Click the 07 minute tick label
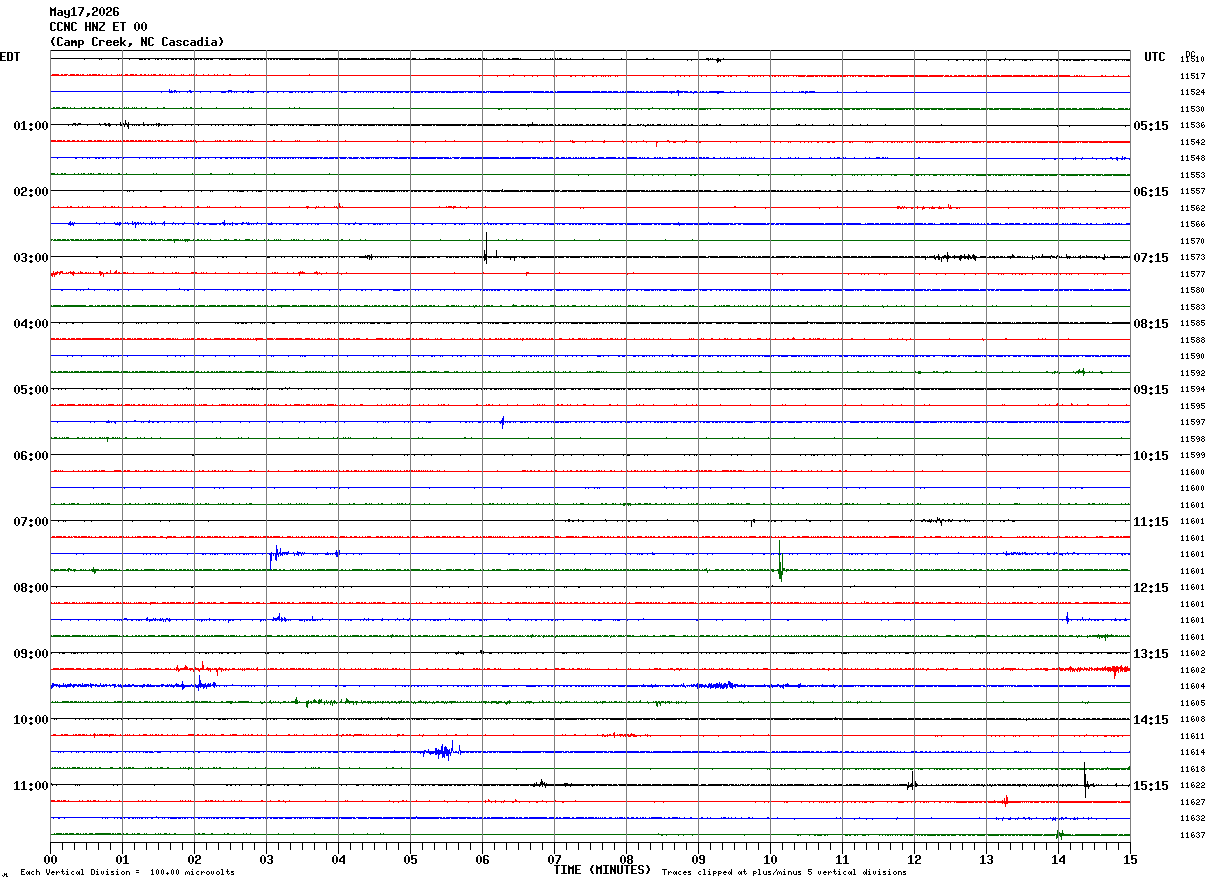1210x886 pixels. tap(554, 859)
